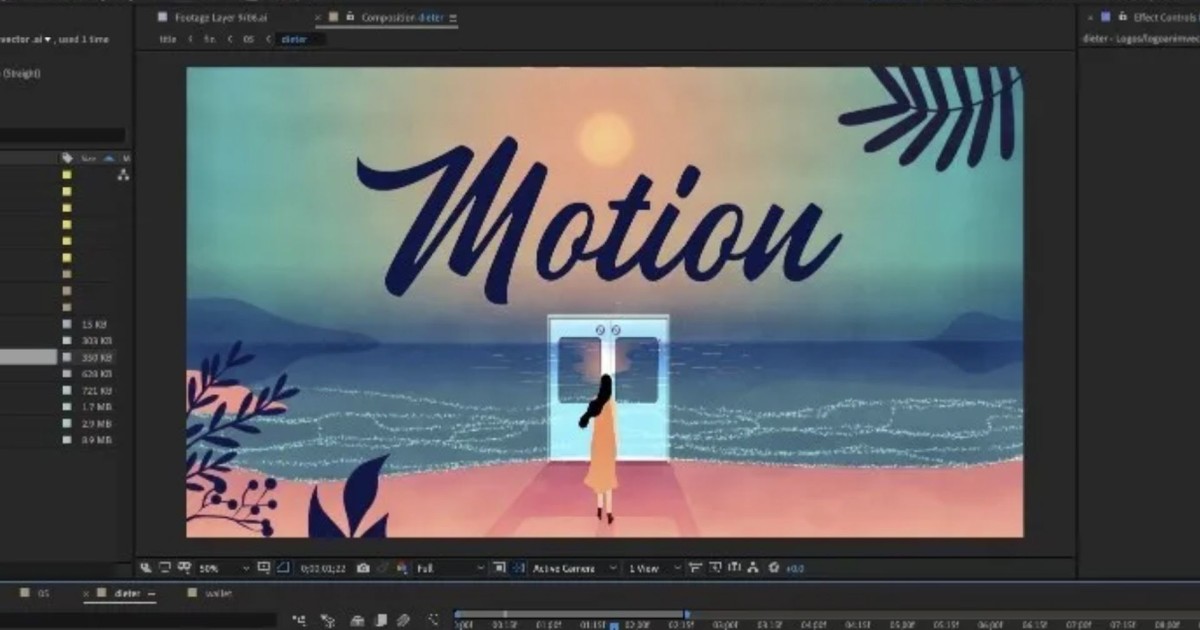Click the label swatch beside 15 KB

point(67,324)
